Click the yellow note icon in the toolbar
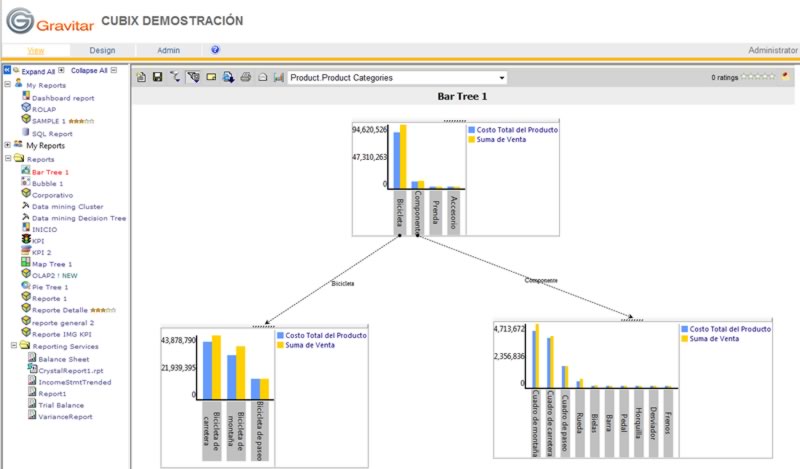This screenshot has height=469, width=800. click(x=211, y=77)
